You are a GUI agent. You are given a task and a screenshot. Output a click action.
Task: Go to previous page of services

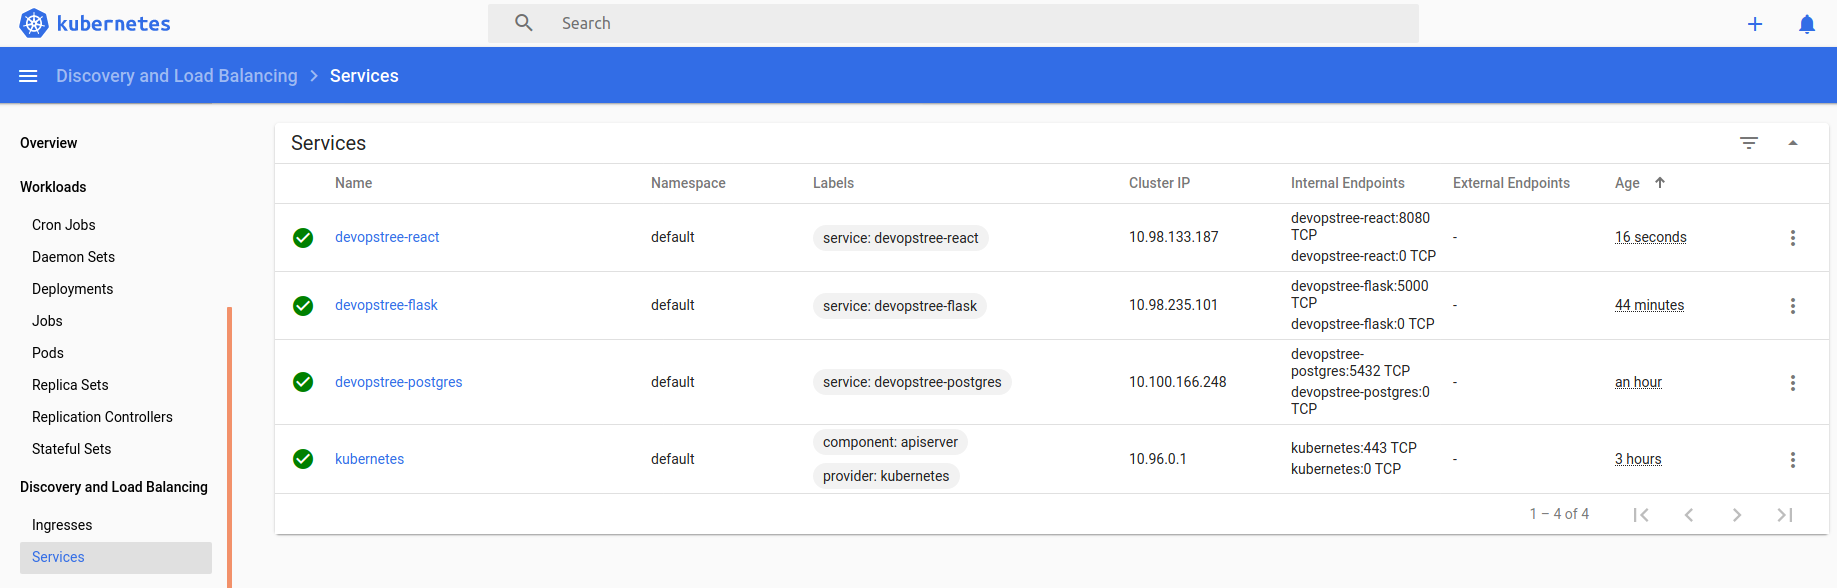pyautogui.click(x=1689, y=515)
